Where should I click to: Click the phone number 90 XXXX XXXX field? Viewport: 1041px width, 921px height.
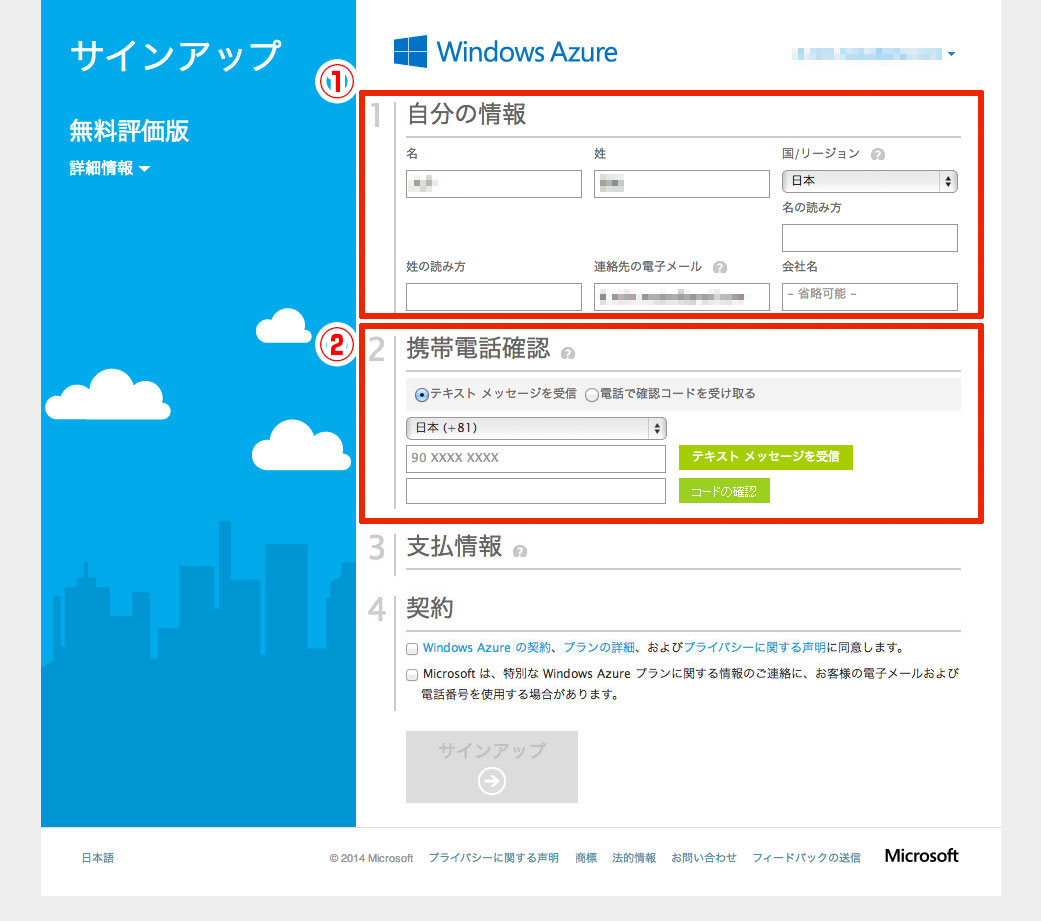(x=536, y=458)
